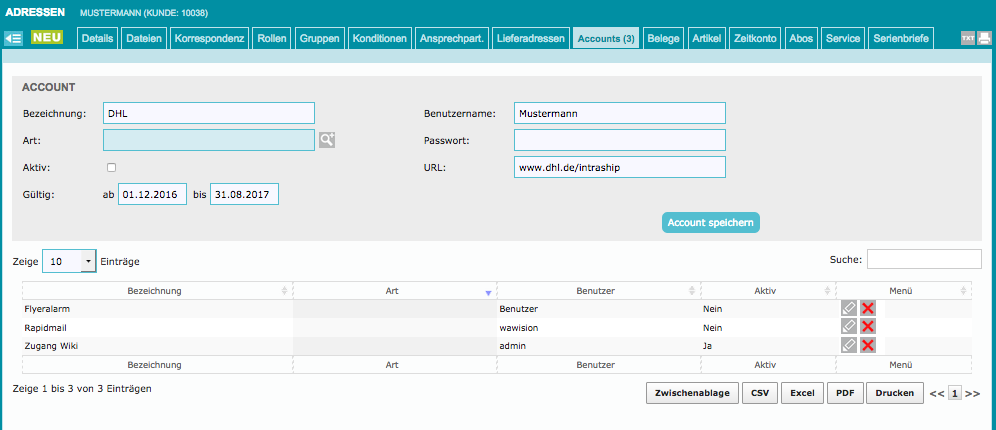Image resolution: width=996 pixels, height=430 pixels.
Task: Export table using the CSV button
Action: point(759,393)
